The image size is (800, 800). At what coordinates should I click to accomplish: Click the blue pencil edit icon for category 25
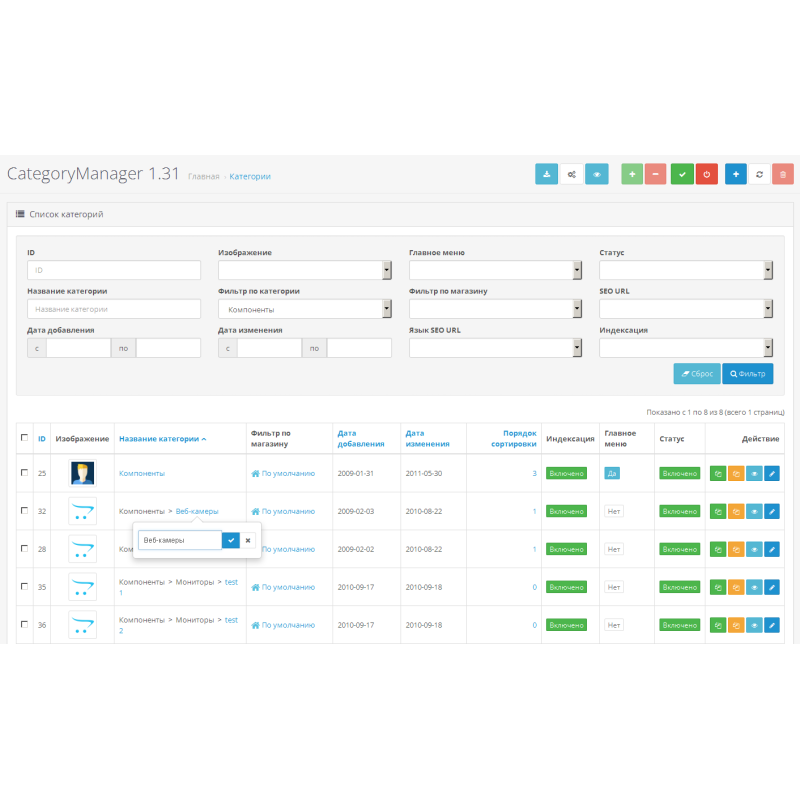pos(772,473)
